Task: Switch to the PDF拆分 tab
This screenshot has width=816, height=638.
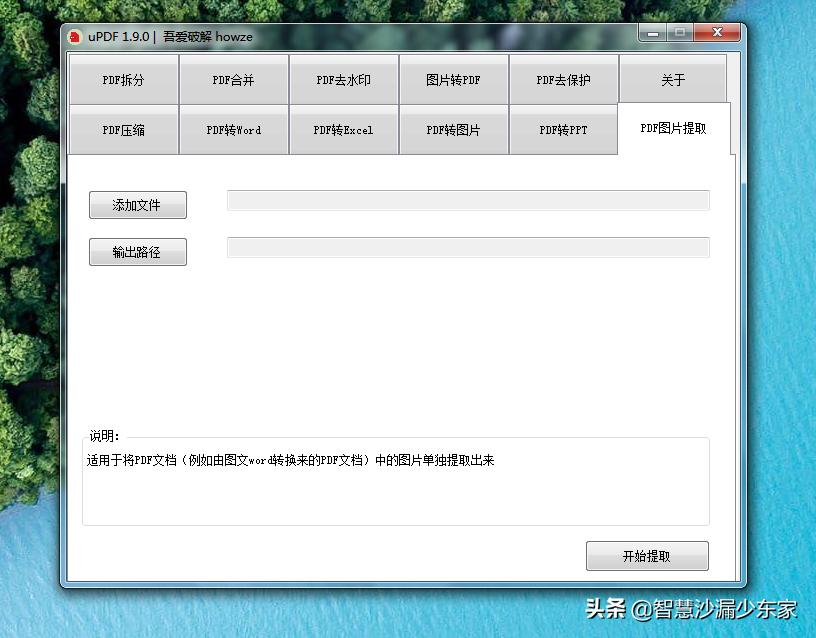Action: click(x=123, y=80)
